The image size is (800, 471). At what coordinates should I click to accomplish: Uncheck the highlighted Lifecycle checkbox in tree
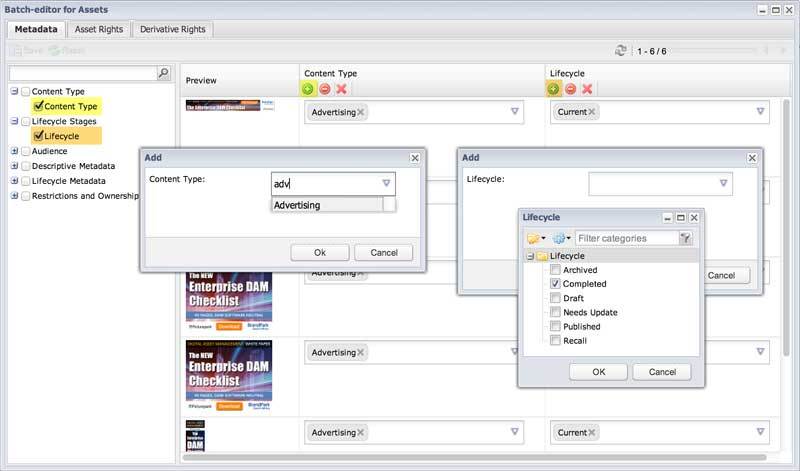pyautogui.click(x=38, y=136)
